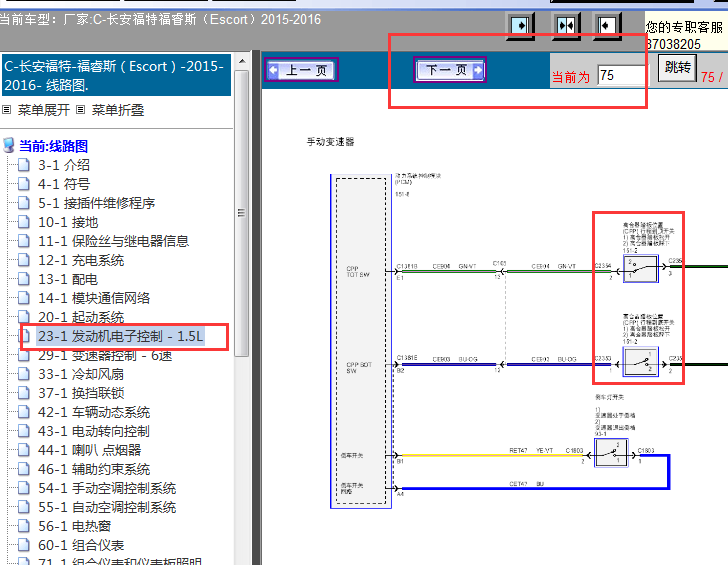The height and width of the screenshot is (565, 728).
Task: Select 20-1 起动系统 in the tree
Action: point(81,317)
